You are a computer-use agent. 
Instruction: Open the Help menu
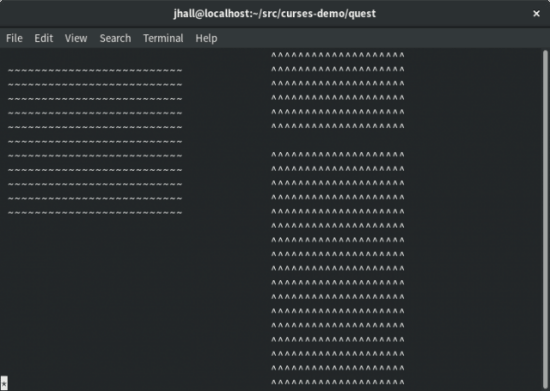click(206, 38)
